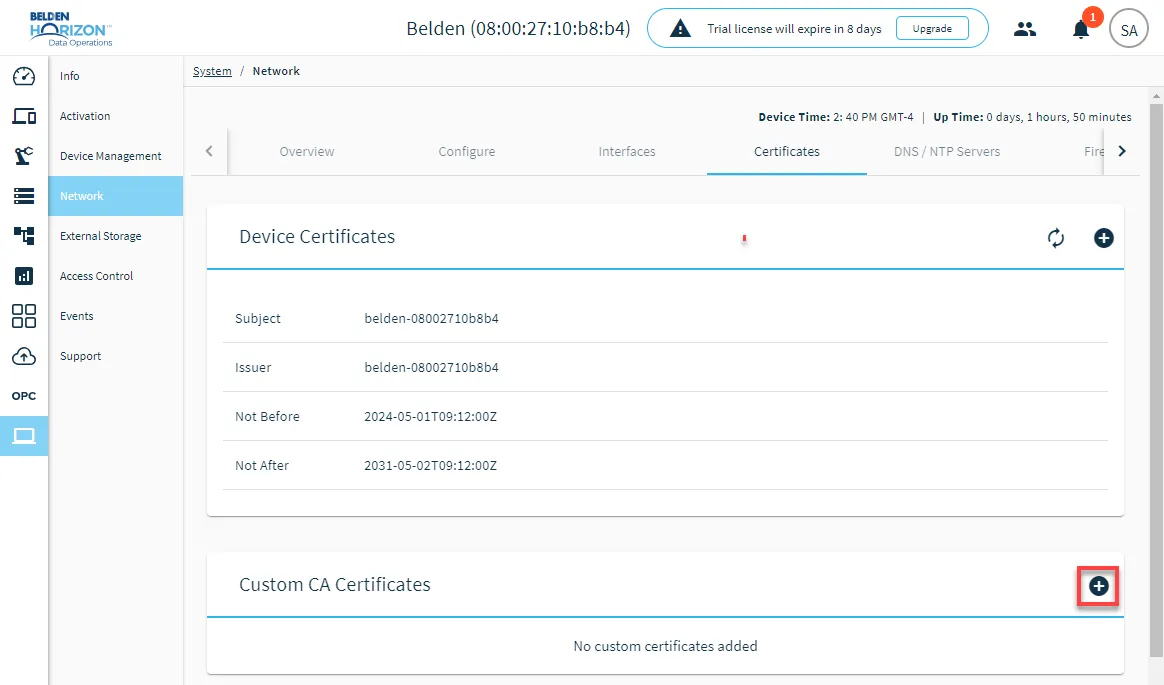The width and height of the screenshot is (1164, 685).
Task: Click the devices icon in left rail
Action: tap(24, 116)
